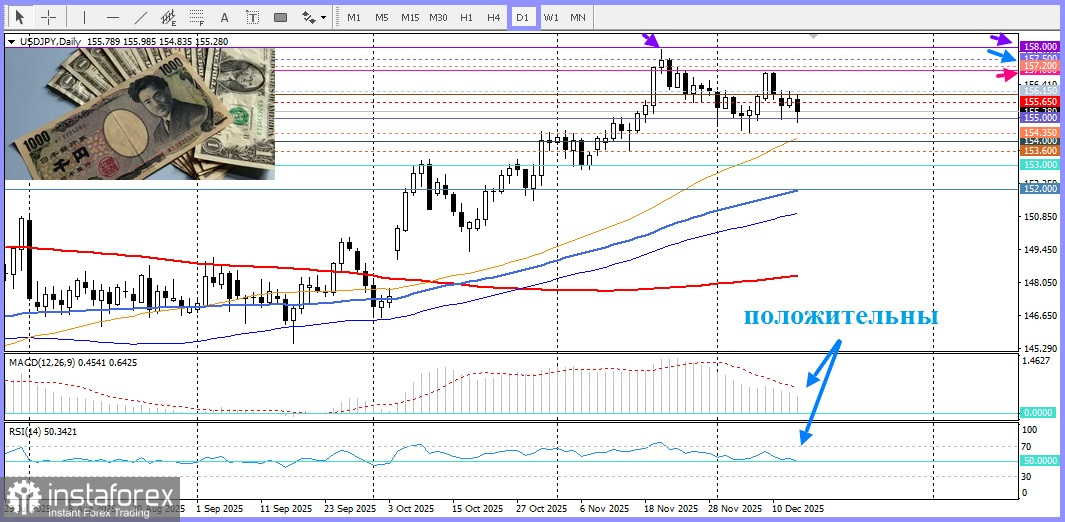The height and width of the screenshot is (522, 1065).
Task: Choose the Fibonacci retracement tool
Action: pos(196,17)
